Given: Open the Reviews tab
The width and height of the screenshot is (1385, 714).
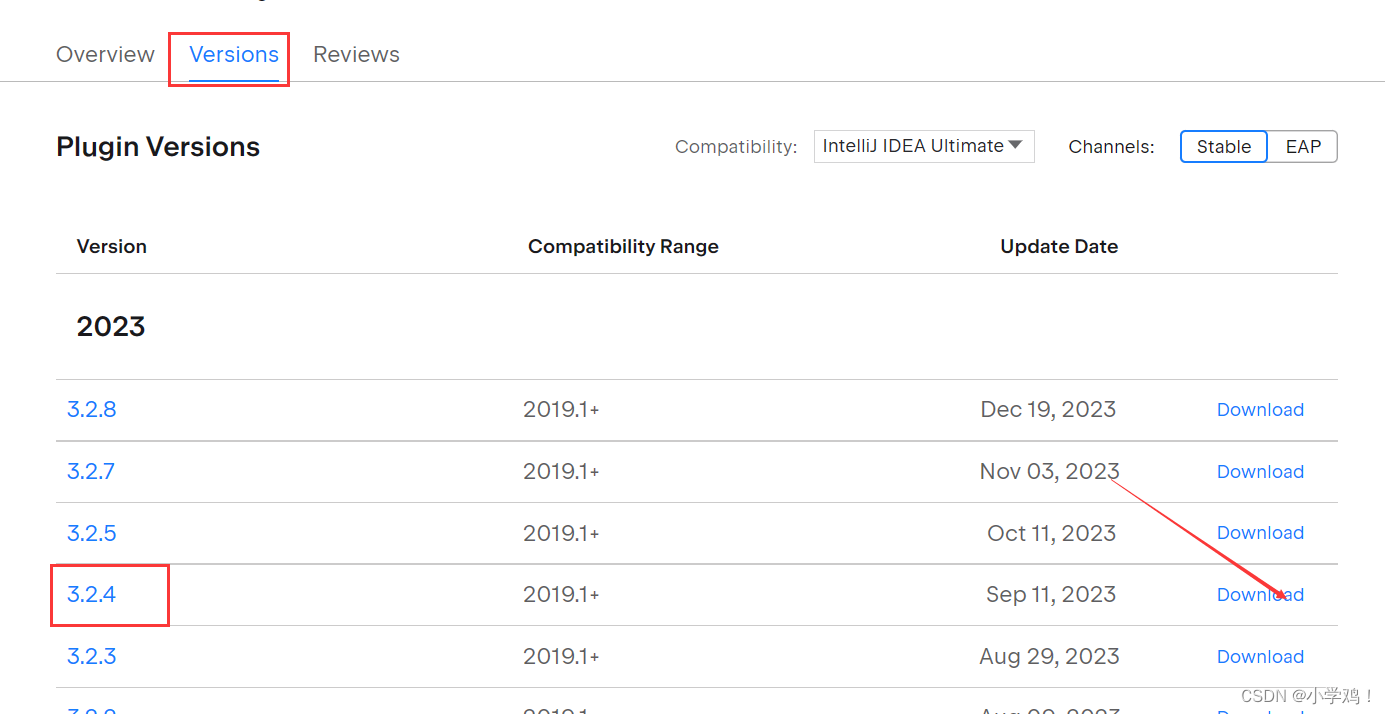Looking at the screenshot, I should click(356, 54).
